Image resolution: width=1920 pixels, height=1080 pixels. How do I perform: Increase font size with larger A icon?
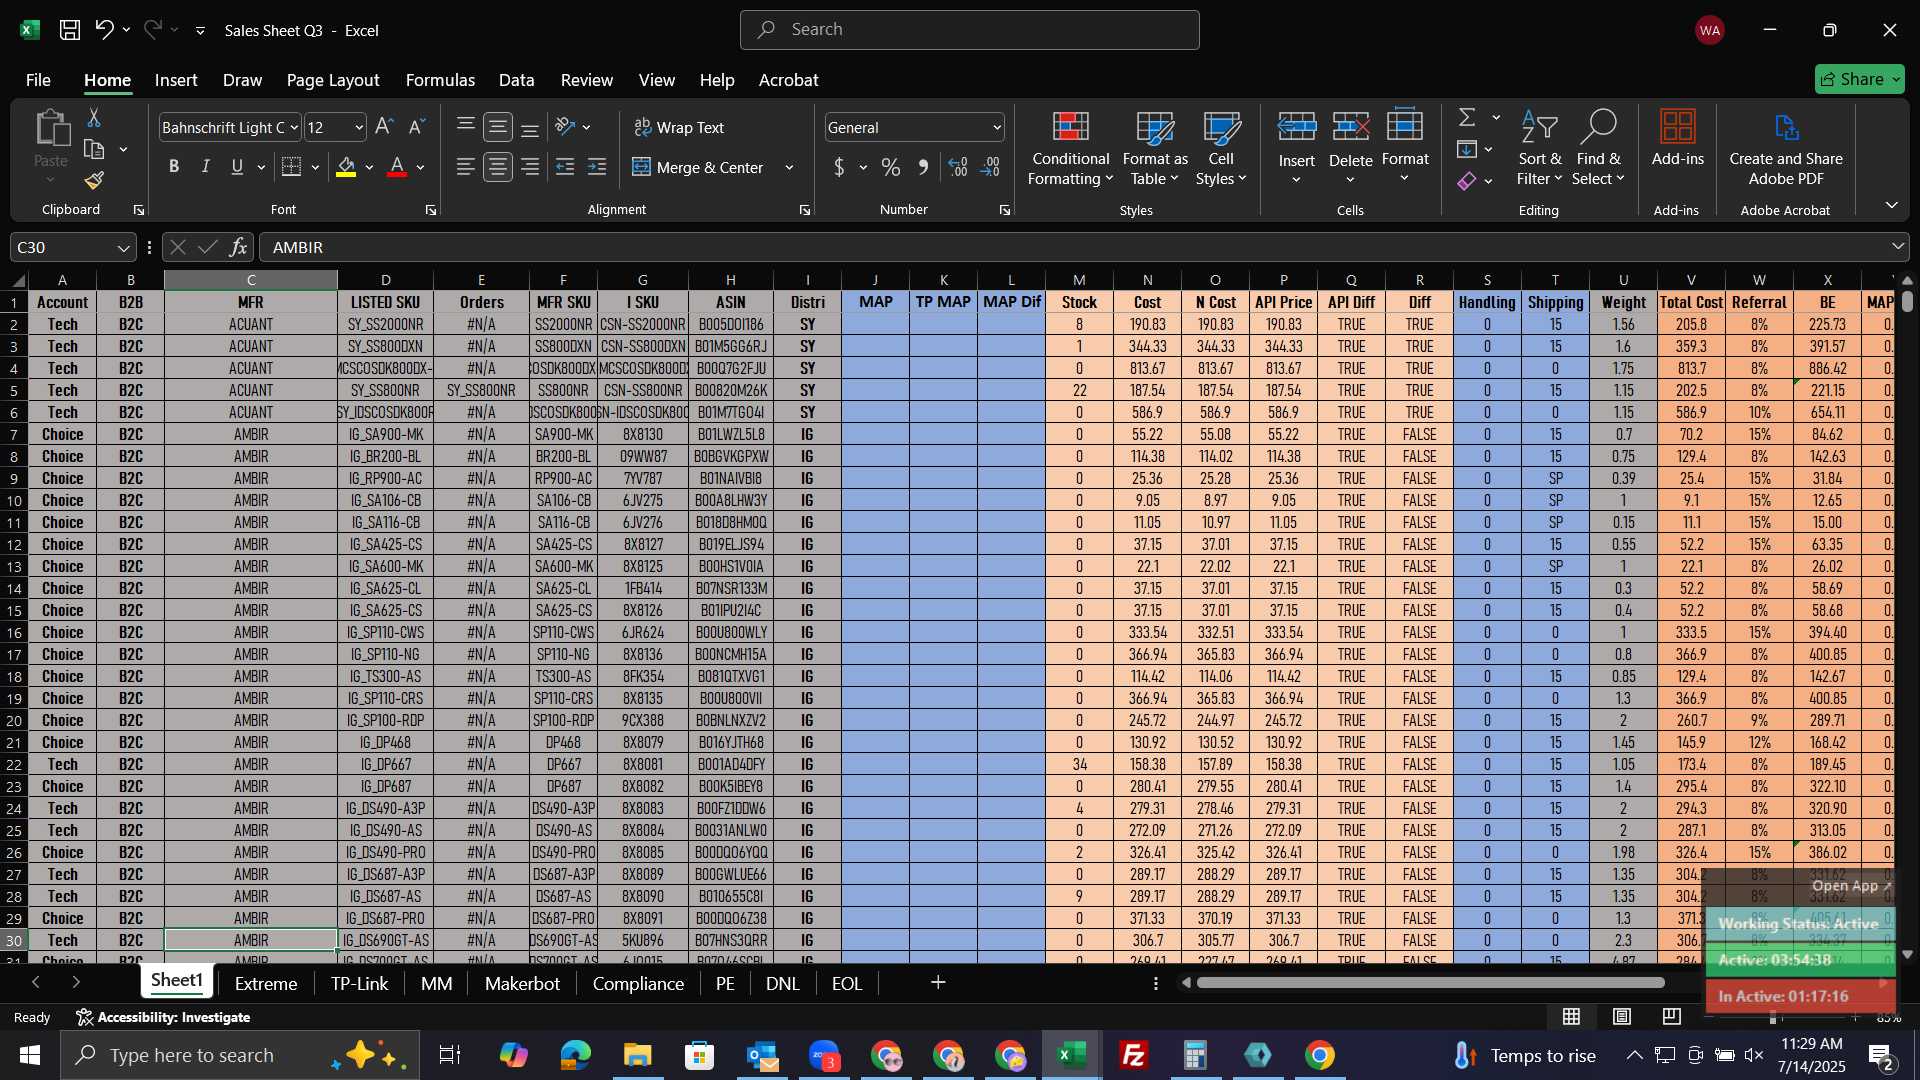click(384, 127)
